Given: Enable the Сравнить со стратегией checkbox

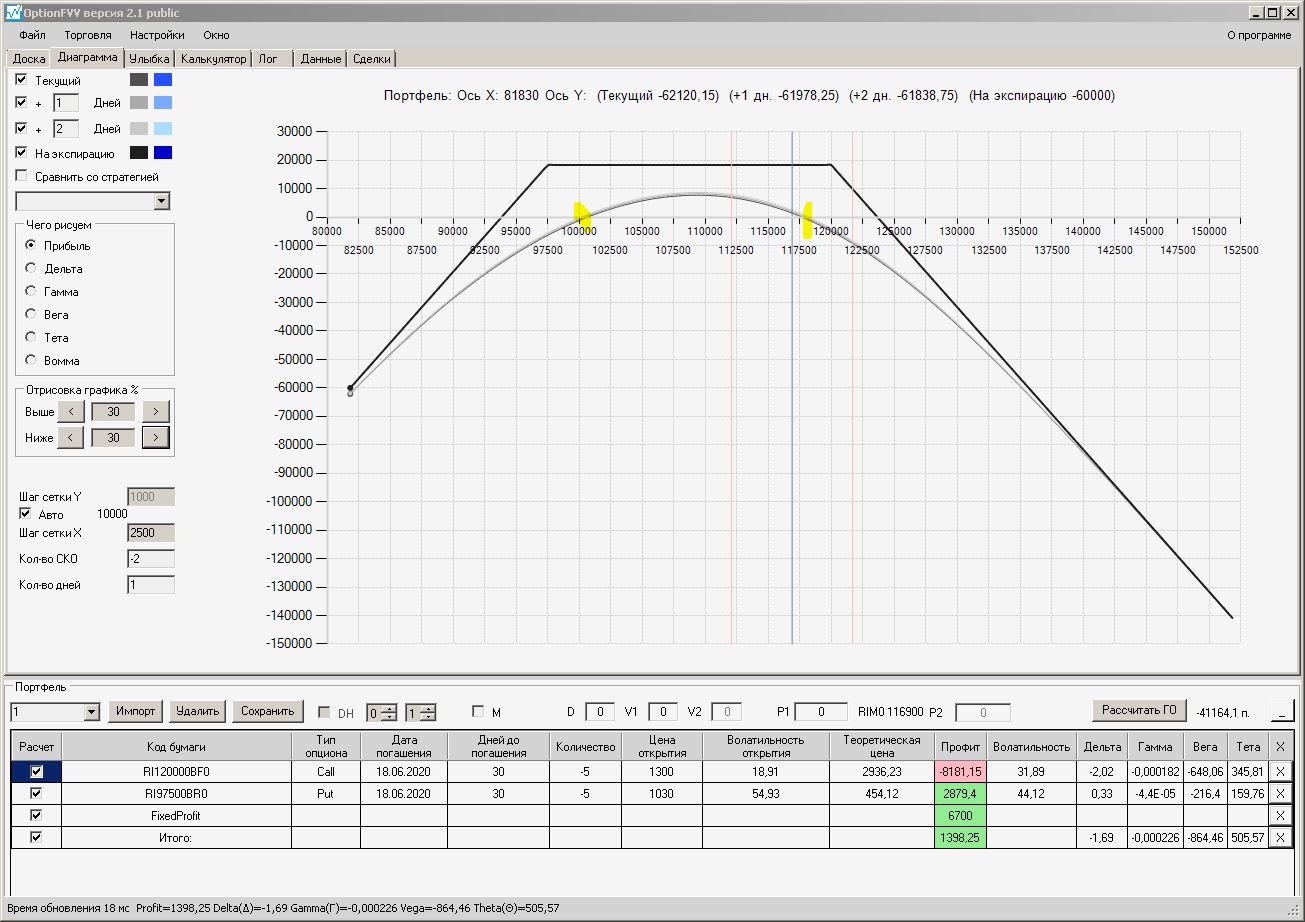Looking at the screenshot, I should pos(22,176).
